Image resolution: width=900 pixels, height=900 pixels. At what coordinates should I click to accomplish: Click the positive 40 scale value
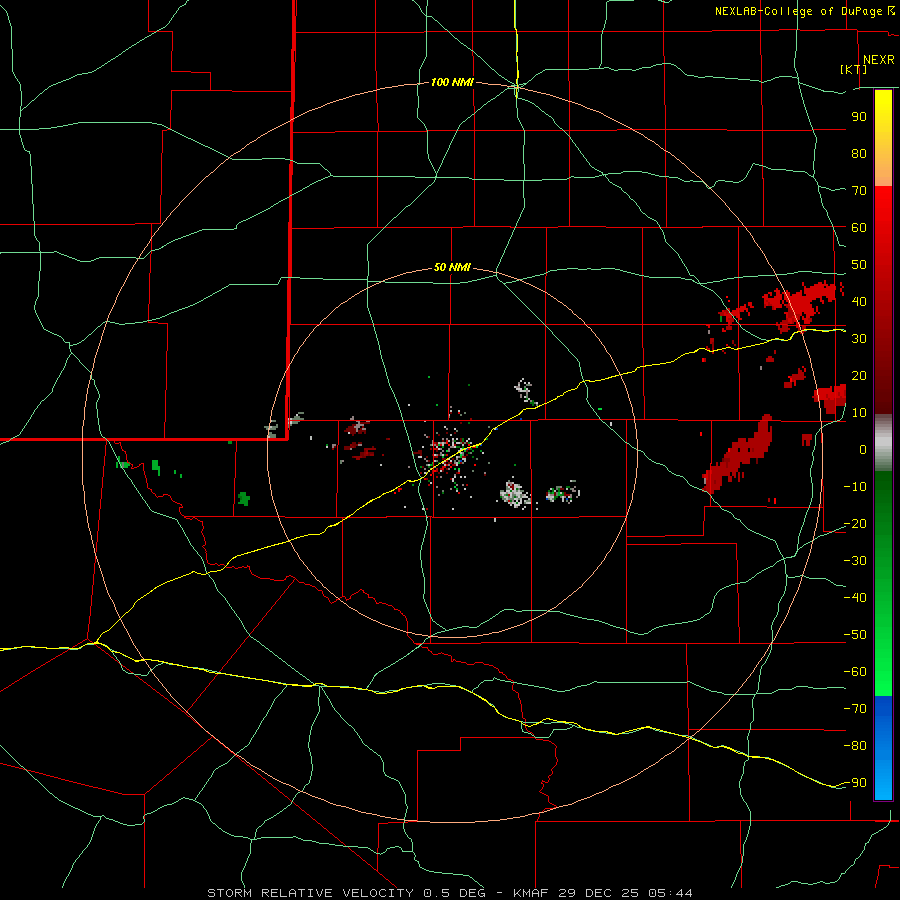pos(859,301)
